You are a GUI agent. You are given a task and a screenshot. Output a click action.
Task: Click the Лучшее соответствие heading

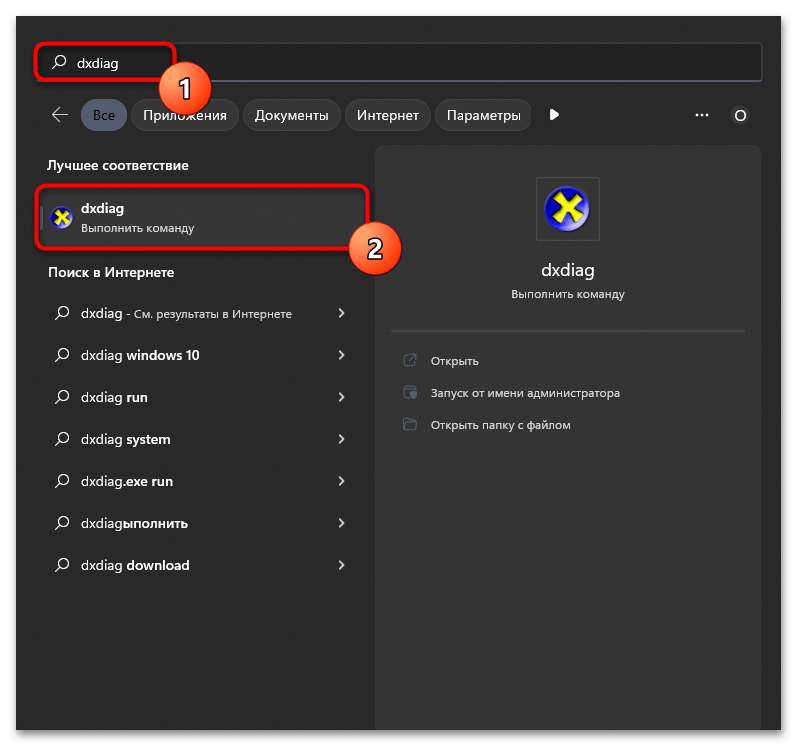coord(118,166)
